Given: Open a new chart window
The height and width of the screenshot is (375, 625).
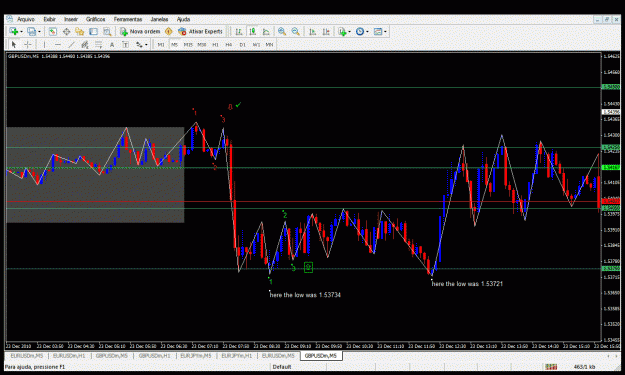Looking at the screenshot, I should pos(14,31).
